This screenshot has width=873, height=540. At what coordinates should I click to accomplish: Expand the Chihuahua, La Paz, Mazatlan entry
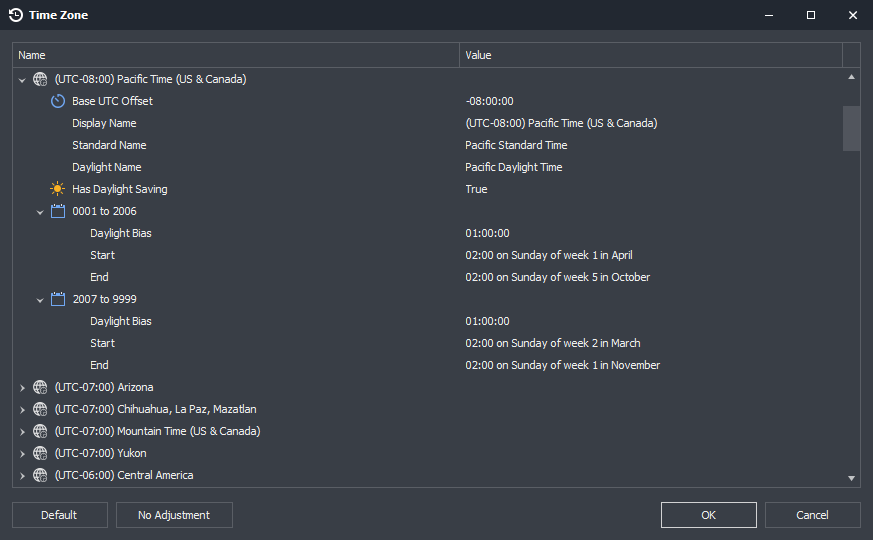[x=22, y=410]
